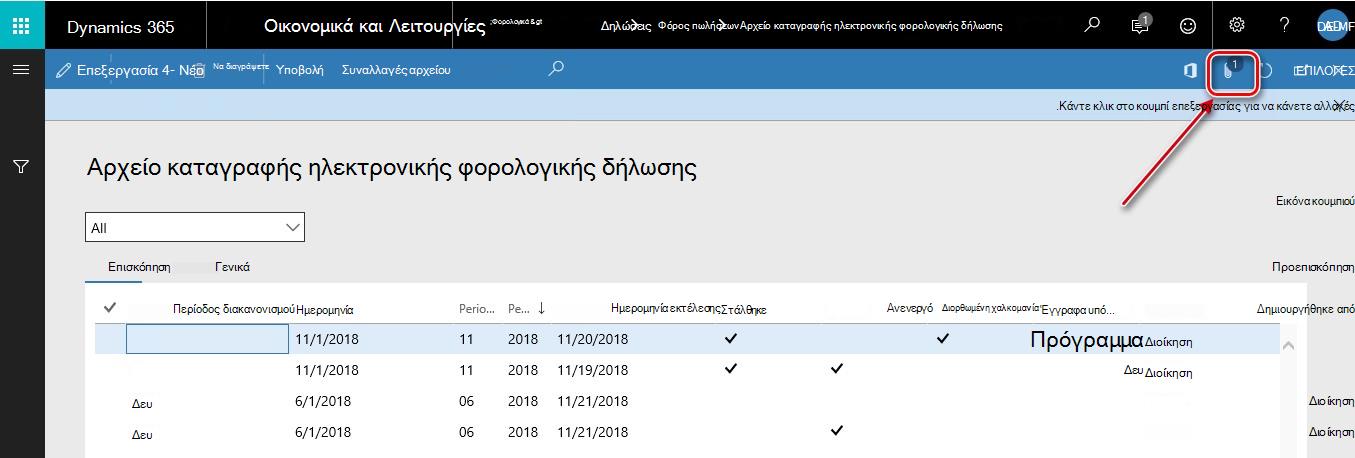The height and width of the screenshot is (458, 1355).
Task: Go to the Dynamics 365 home link
Action: click(x=120, y=27)
